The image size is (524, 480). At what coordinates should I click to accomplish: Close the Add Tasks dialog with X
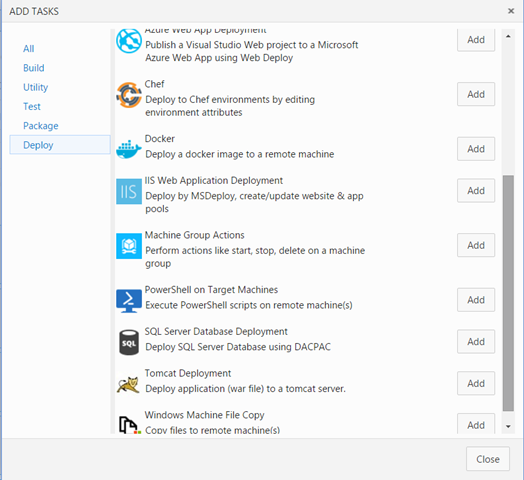(511, 11)
